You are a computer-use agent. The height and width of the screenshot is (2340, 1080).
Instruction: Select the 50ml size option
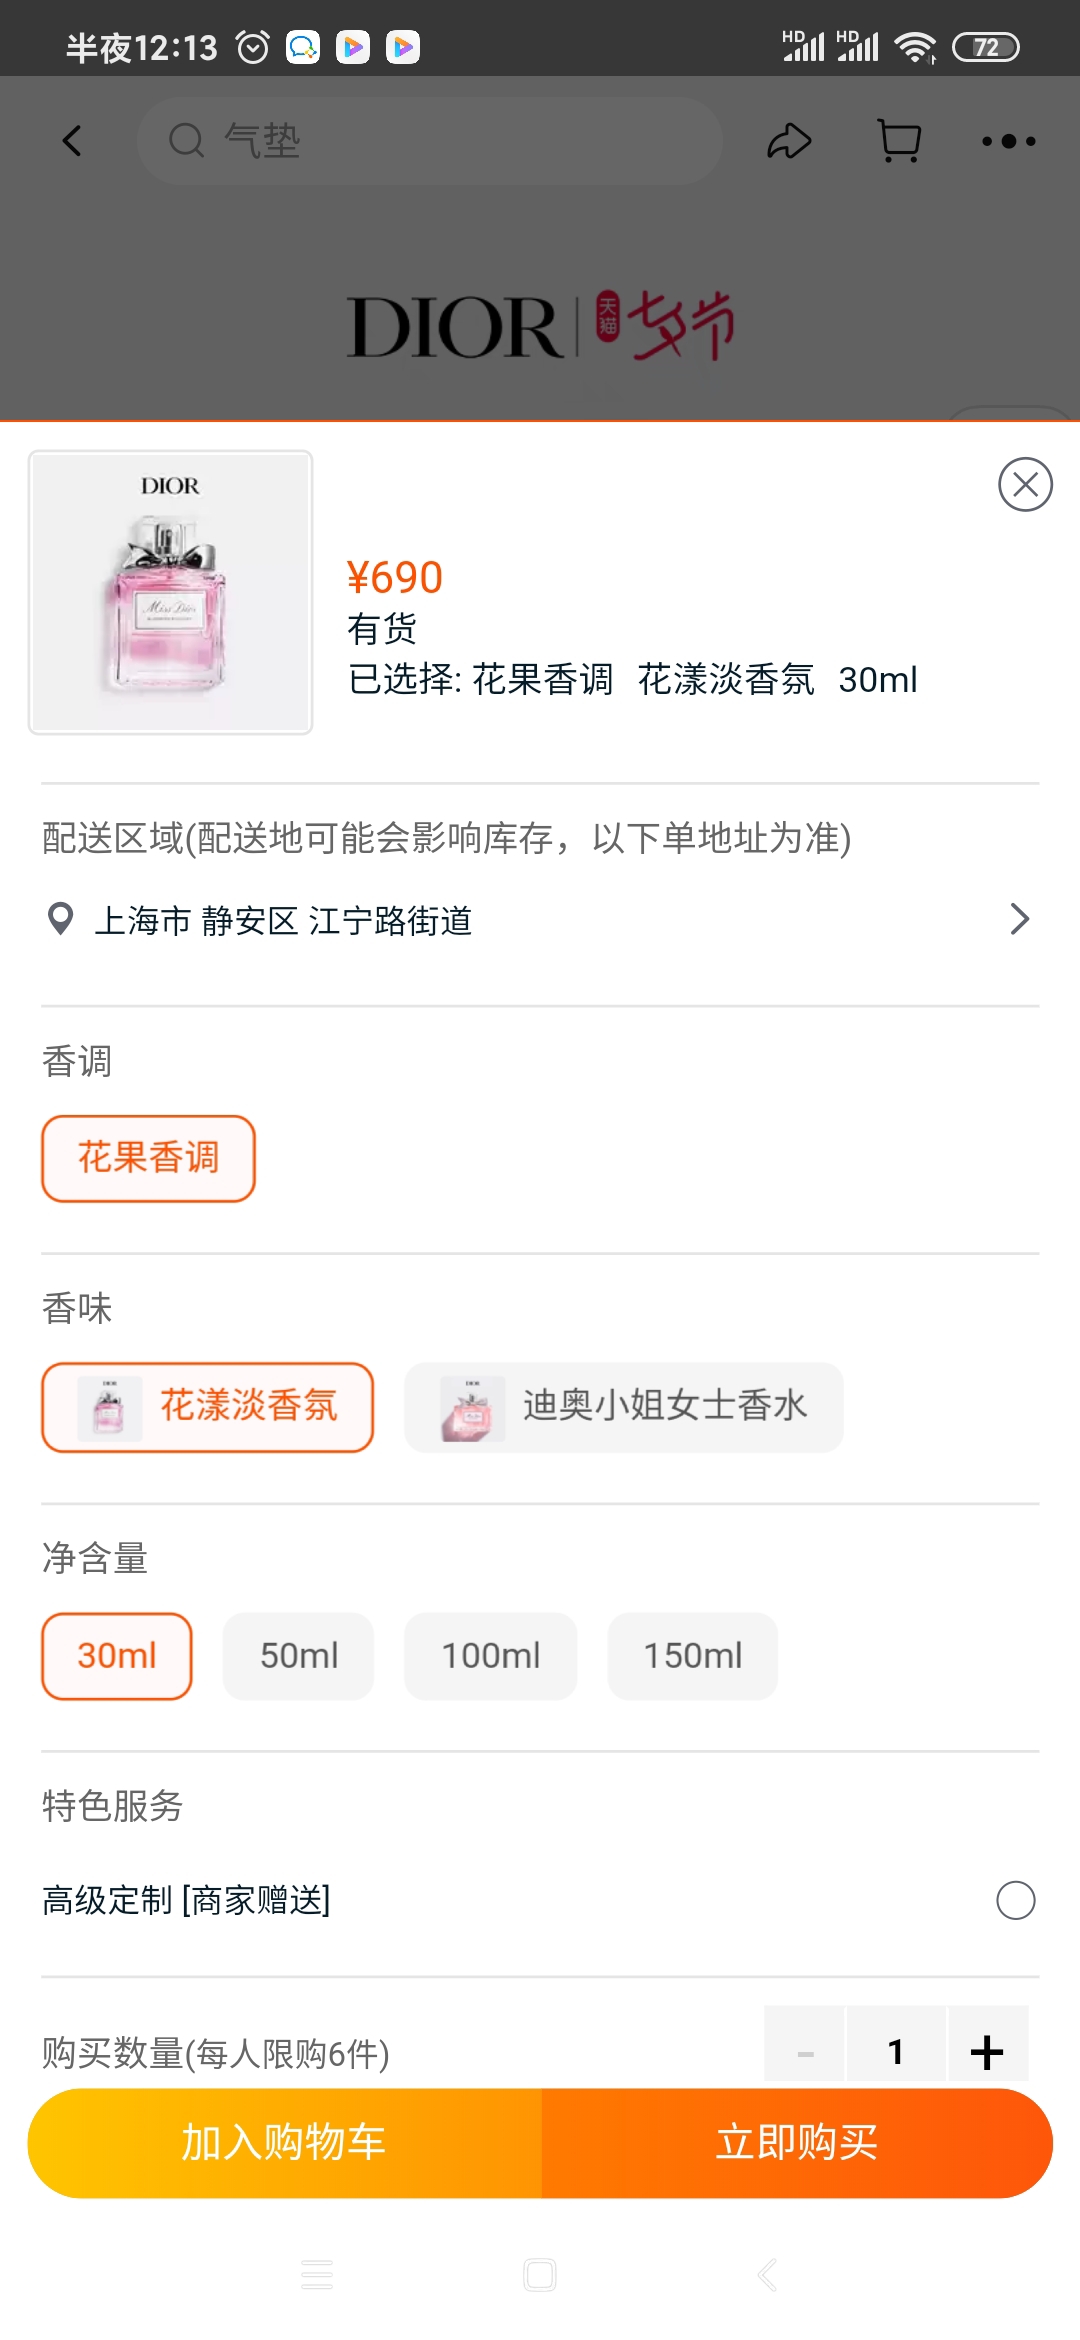(x=298, y=1656)
